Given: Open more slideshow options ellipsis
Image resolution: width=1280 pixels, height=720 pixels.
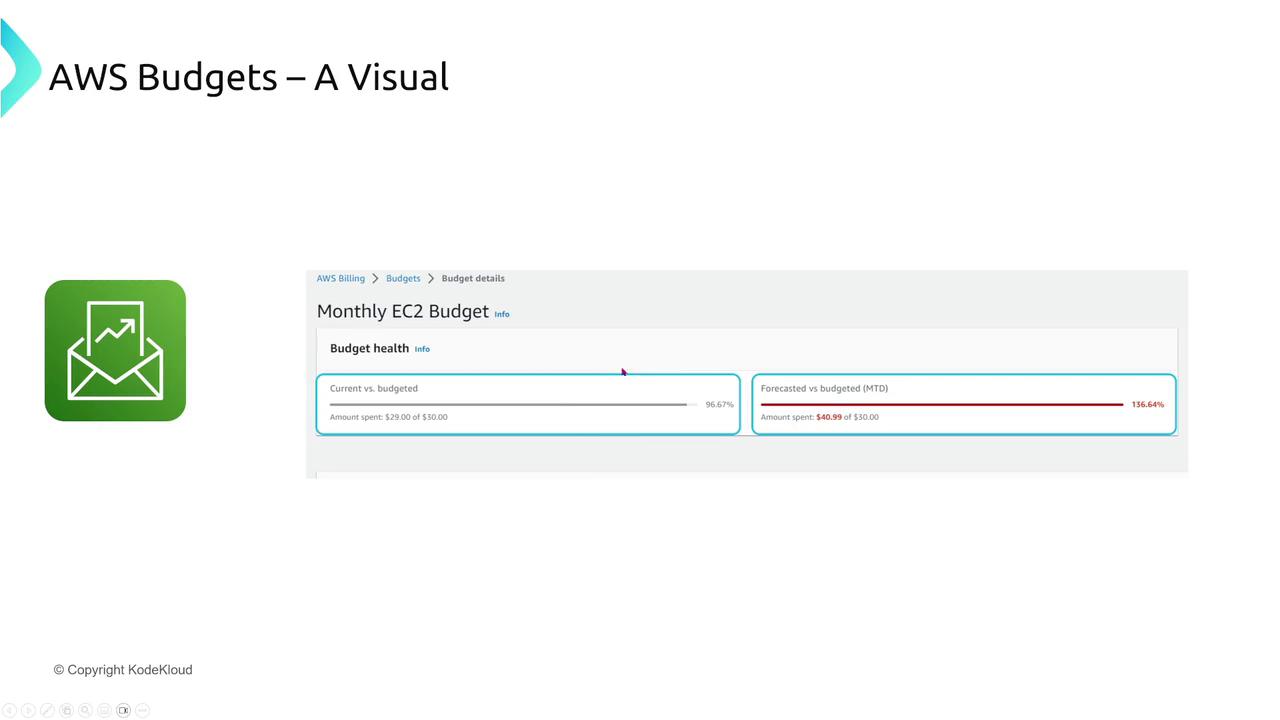Looking at the screenshot, I should (142, 710).
